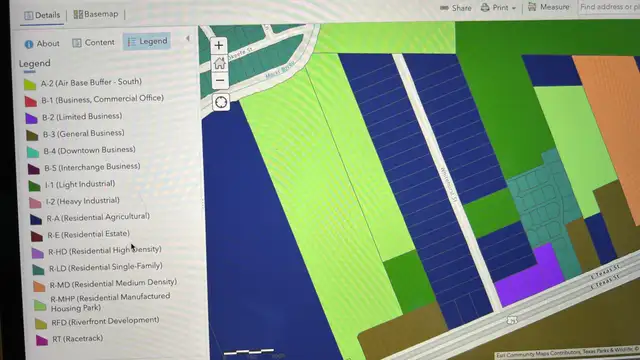Click the text 'RFD (Riverfront Development)'

pos(105,321)
